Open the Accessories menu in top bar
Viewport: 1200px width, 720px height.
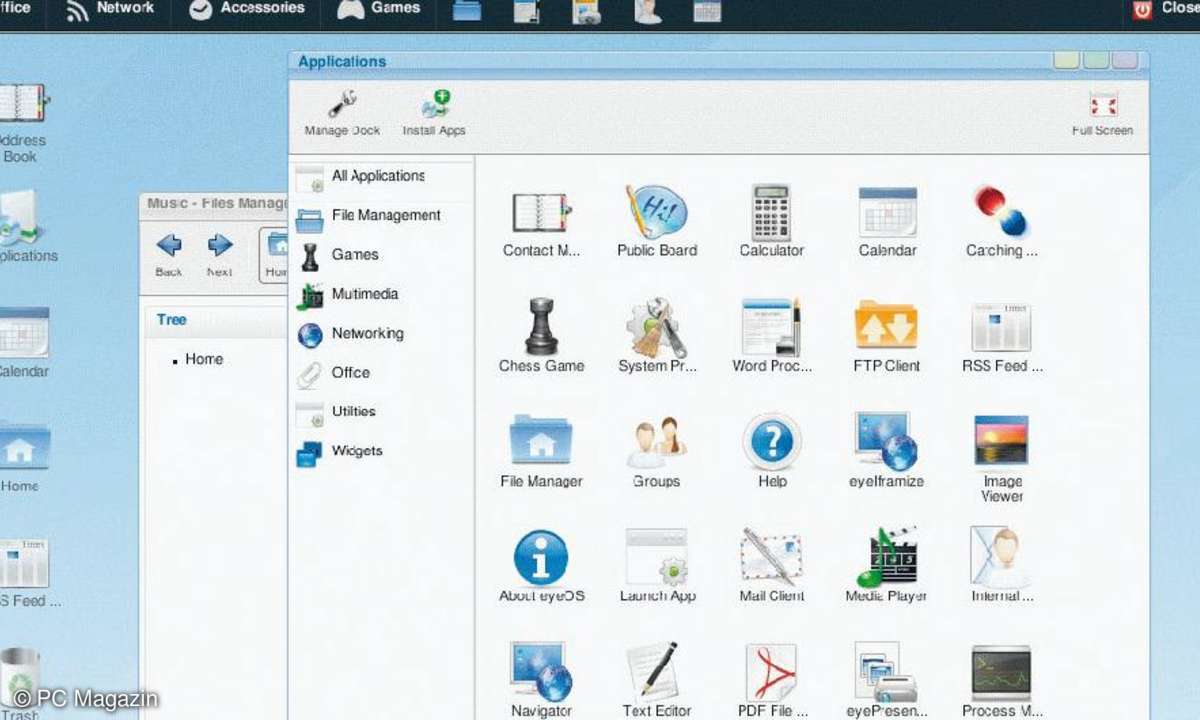[246, 9]
